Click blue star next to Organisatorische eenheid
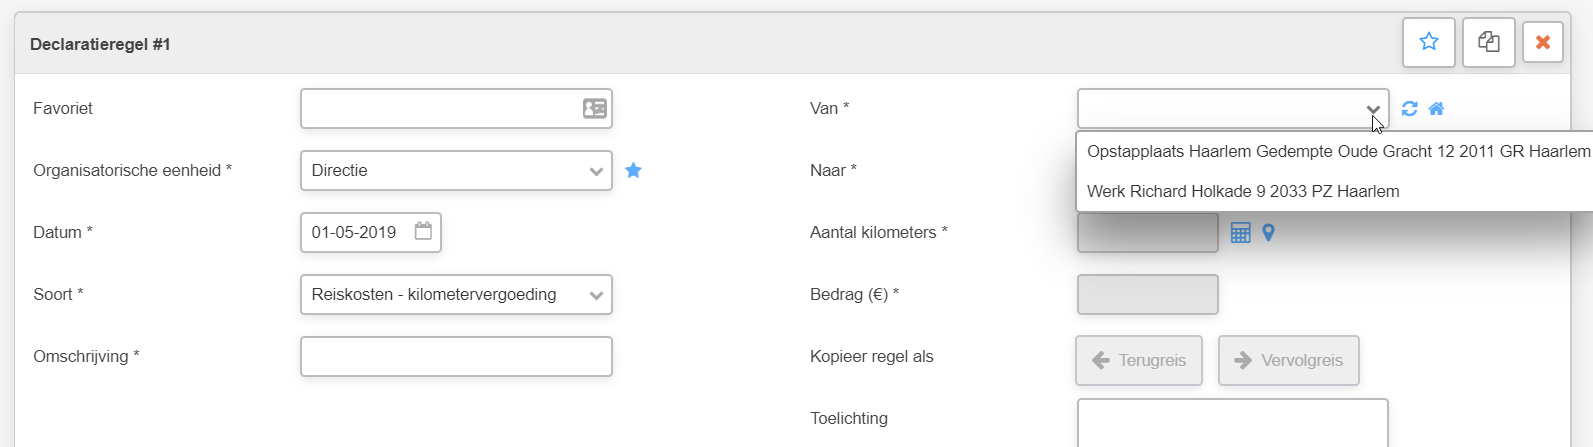This screenshot has width=1593, height=447. (x=633, y=170)
